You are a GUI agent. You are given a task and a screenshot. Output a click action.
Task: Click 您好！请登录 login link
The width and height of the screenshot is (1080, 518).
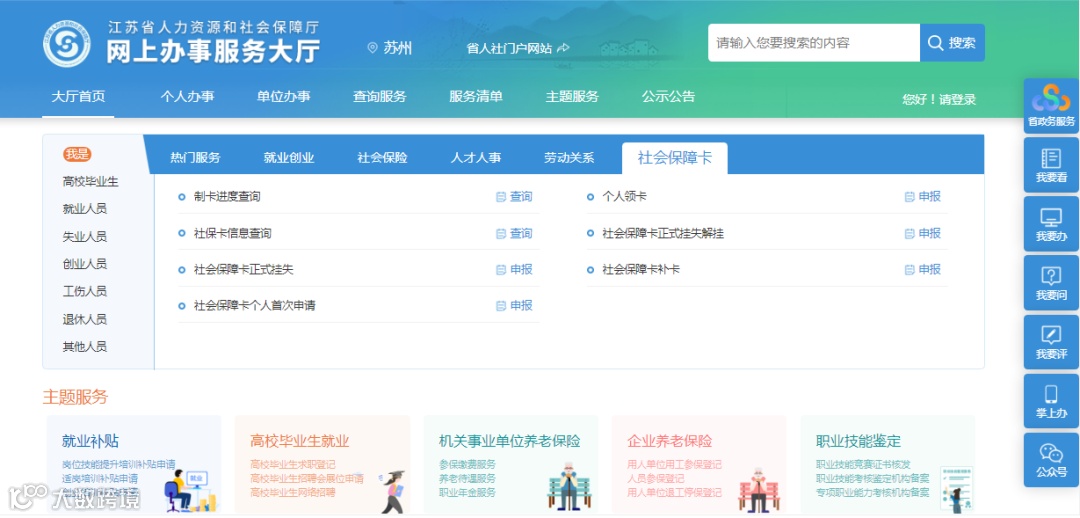point(939,99)
